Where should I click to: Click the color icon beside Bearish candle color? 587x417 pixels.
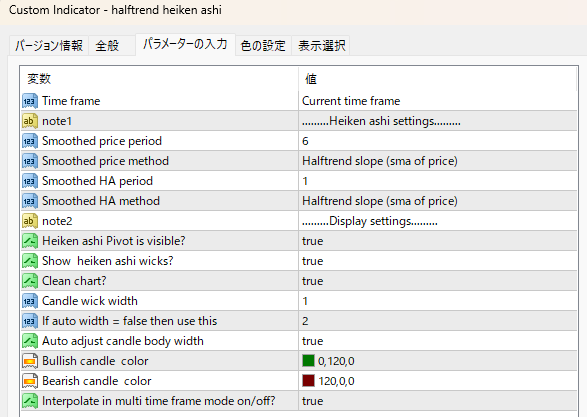(30, 381)
